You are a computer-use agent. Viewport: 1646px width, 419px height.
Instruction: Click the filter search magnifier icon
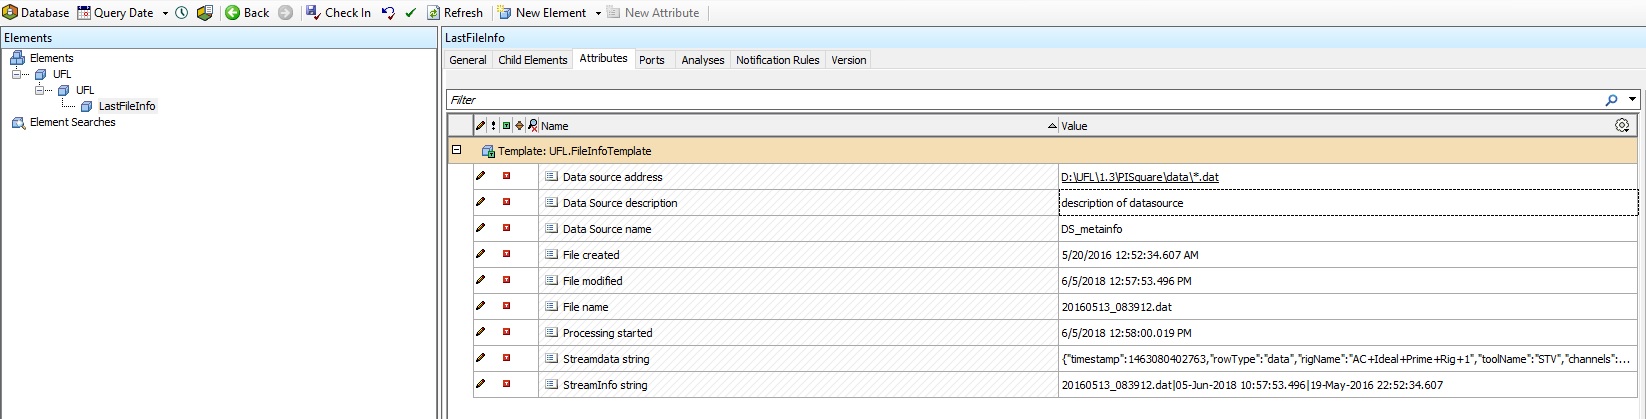tap(1611, 100)
